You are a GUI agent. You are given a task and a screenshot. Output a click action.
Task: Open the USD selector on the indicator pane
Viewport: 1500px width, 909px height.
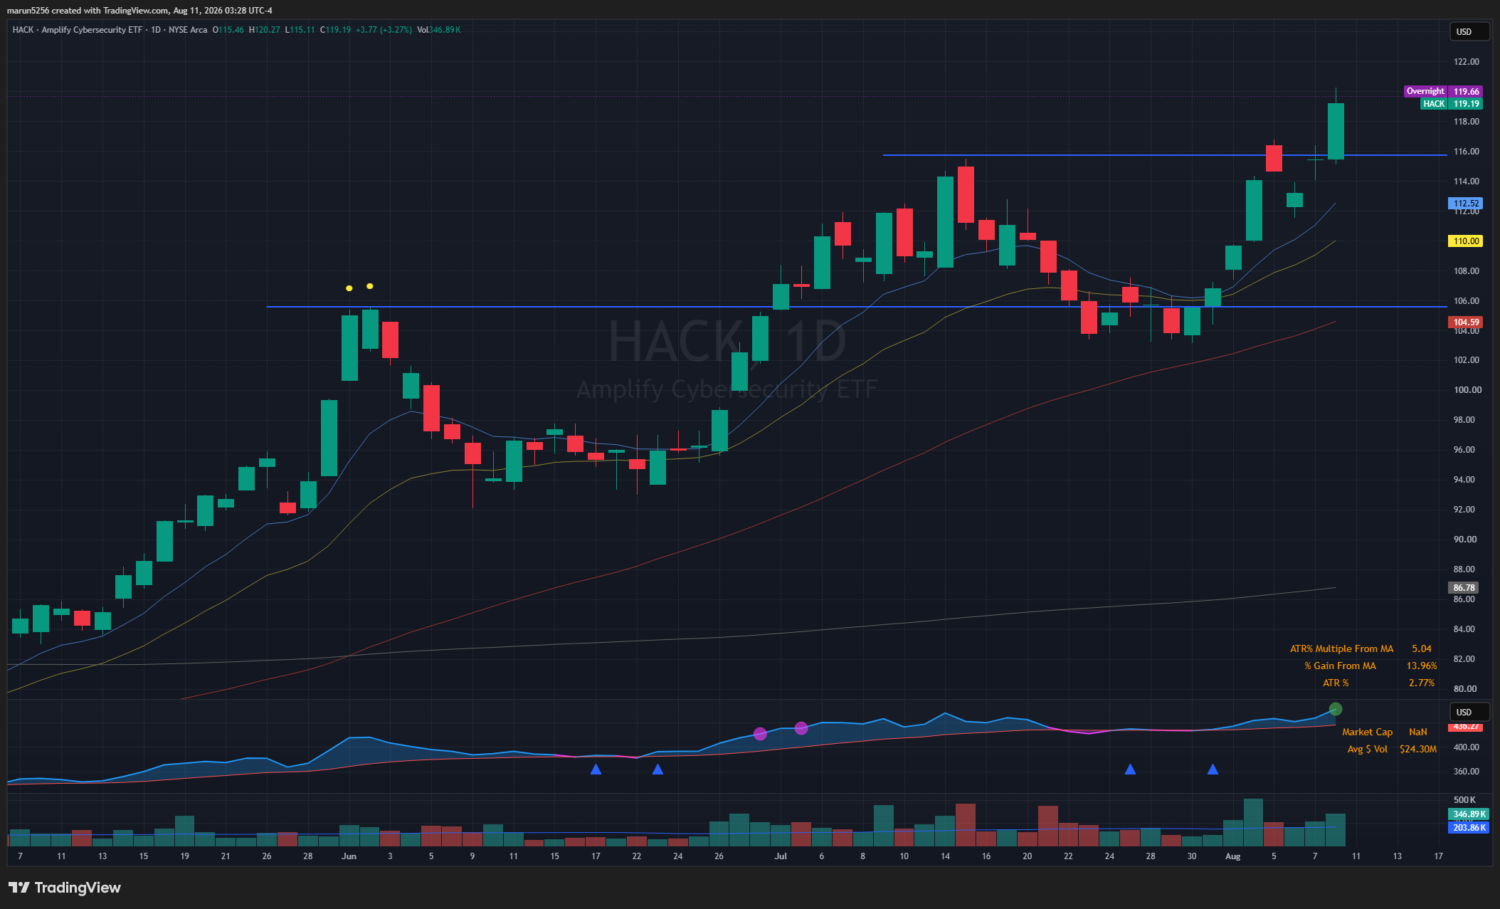click(x=1469, y=712)
